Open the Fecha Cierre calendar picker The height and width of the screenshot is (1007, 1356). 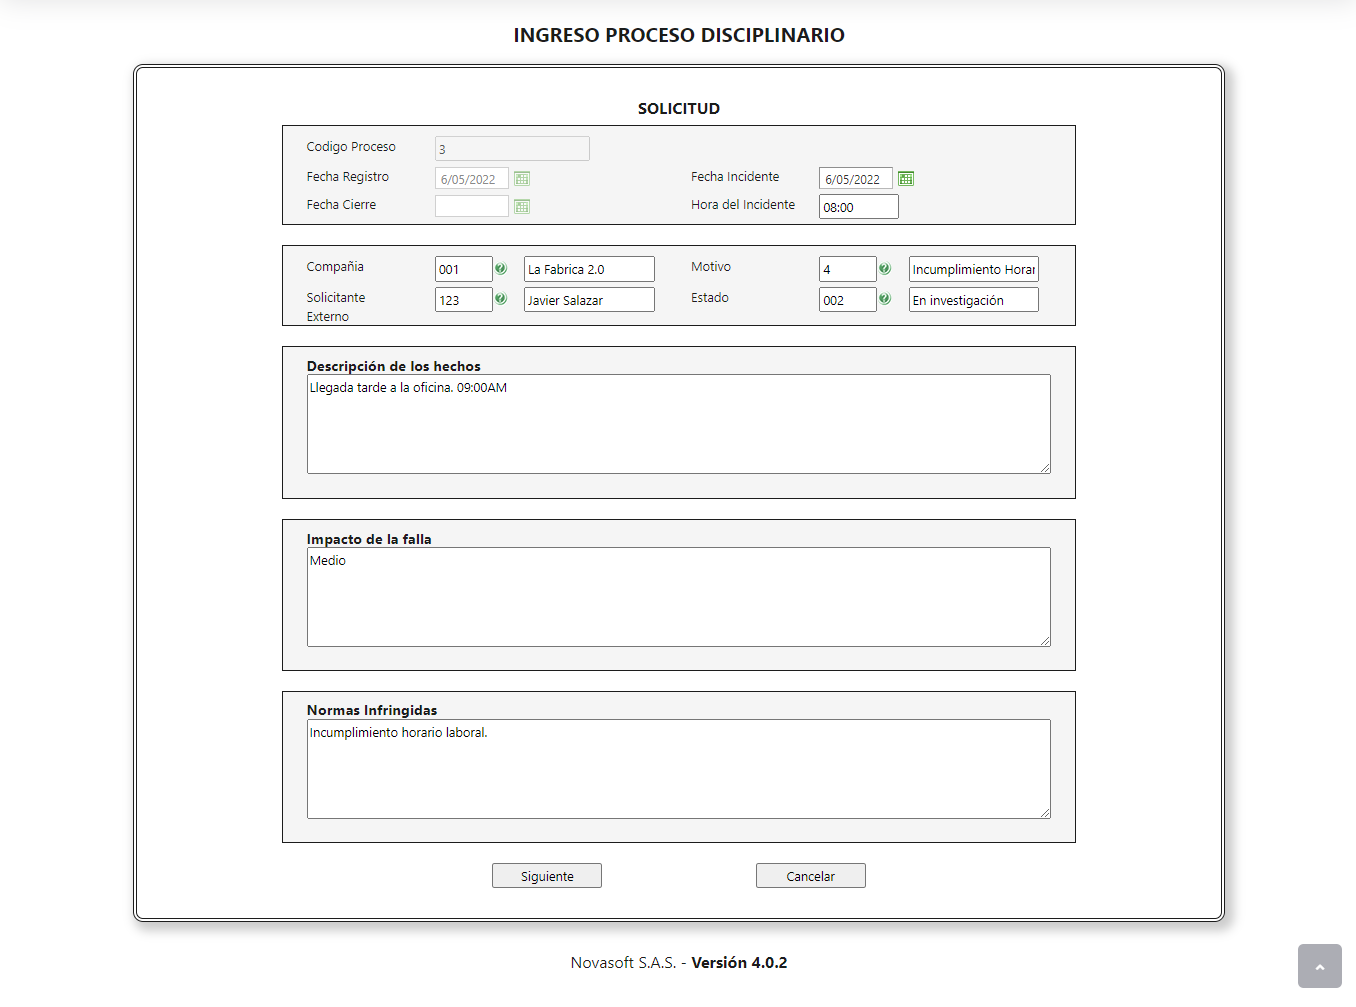522,207
